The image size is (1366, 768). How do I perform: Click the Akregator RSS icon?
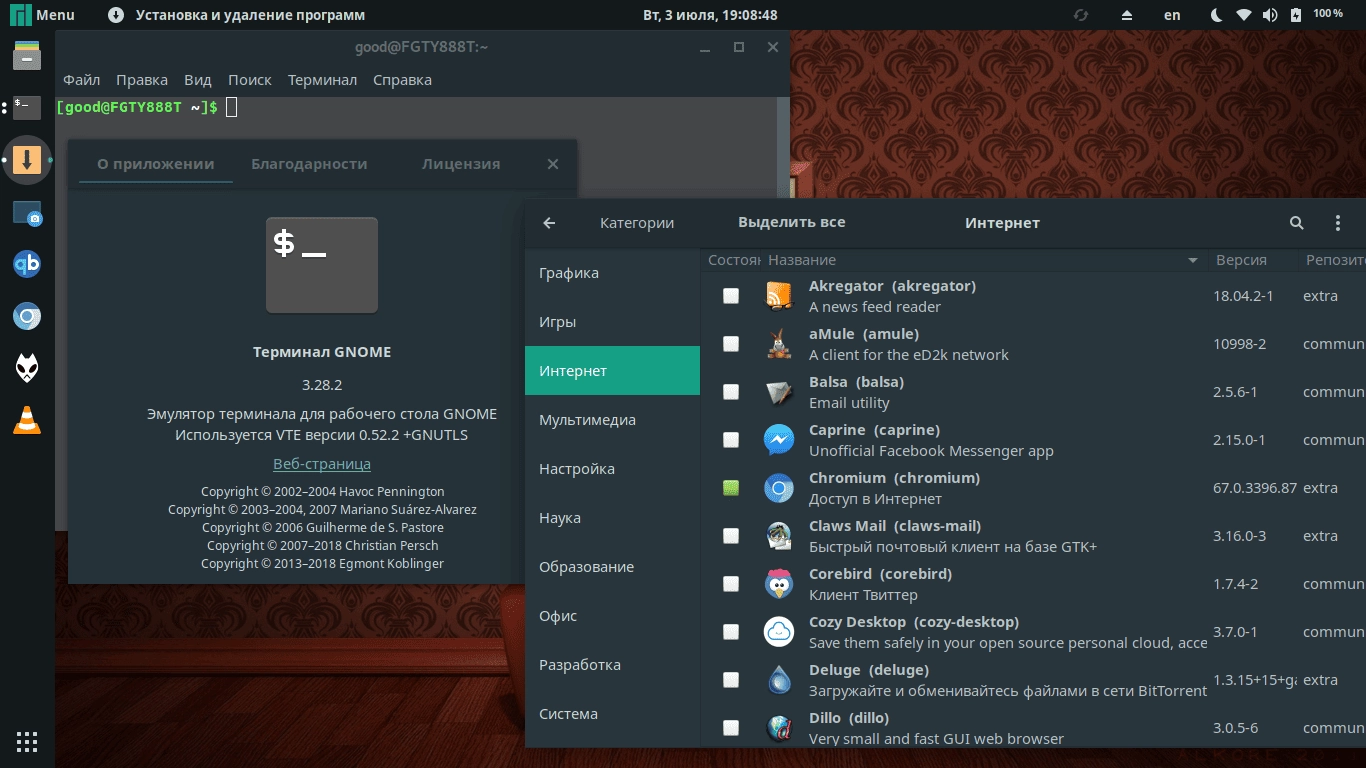coord(779,296)
